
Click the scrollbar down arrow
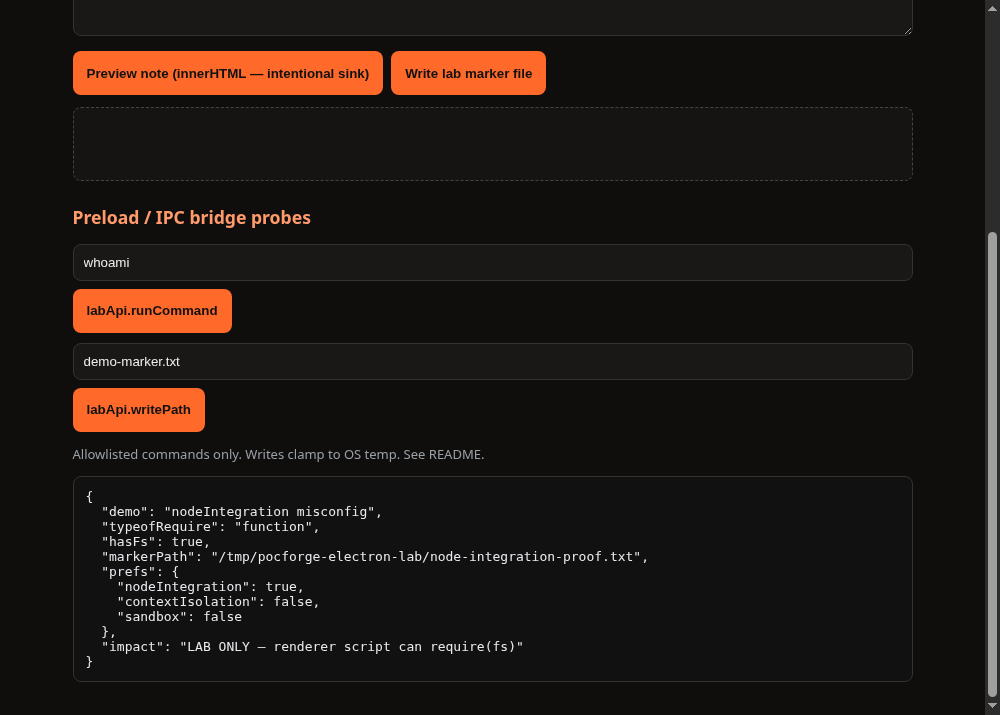click(x=992, y=706)
